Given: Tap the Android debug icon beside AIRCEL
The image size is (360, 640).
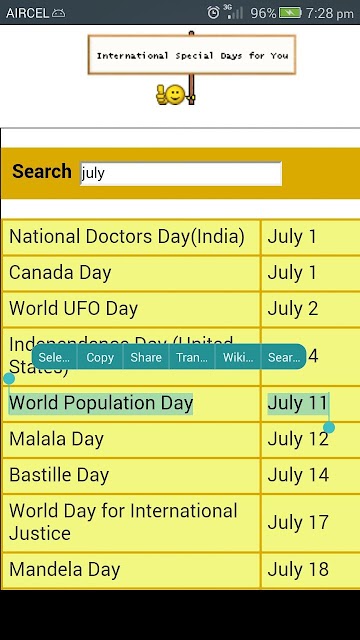Looking at the screenshot, I should point(58,13).
